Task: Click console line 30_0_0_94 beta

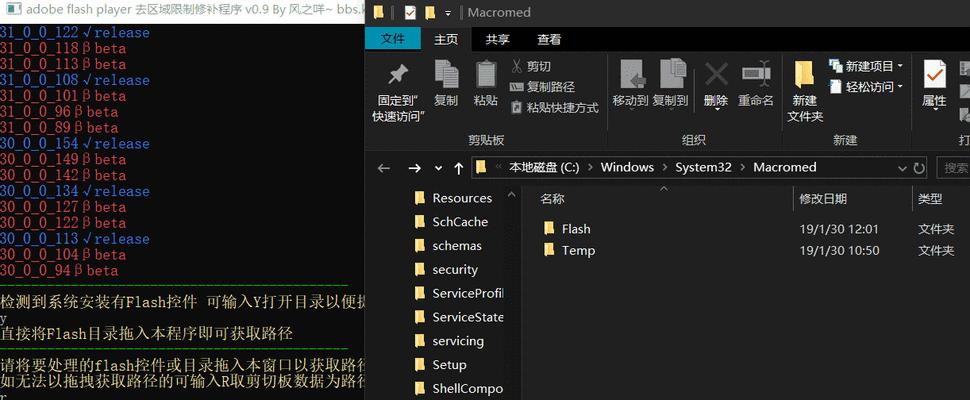Action: [59, 270]
